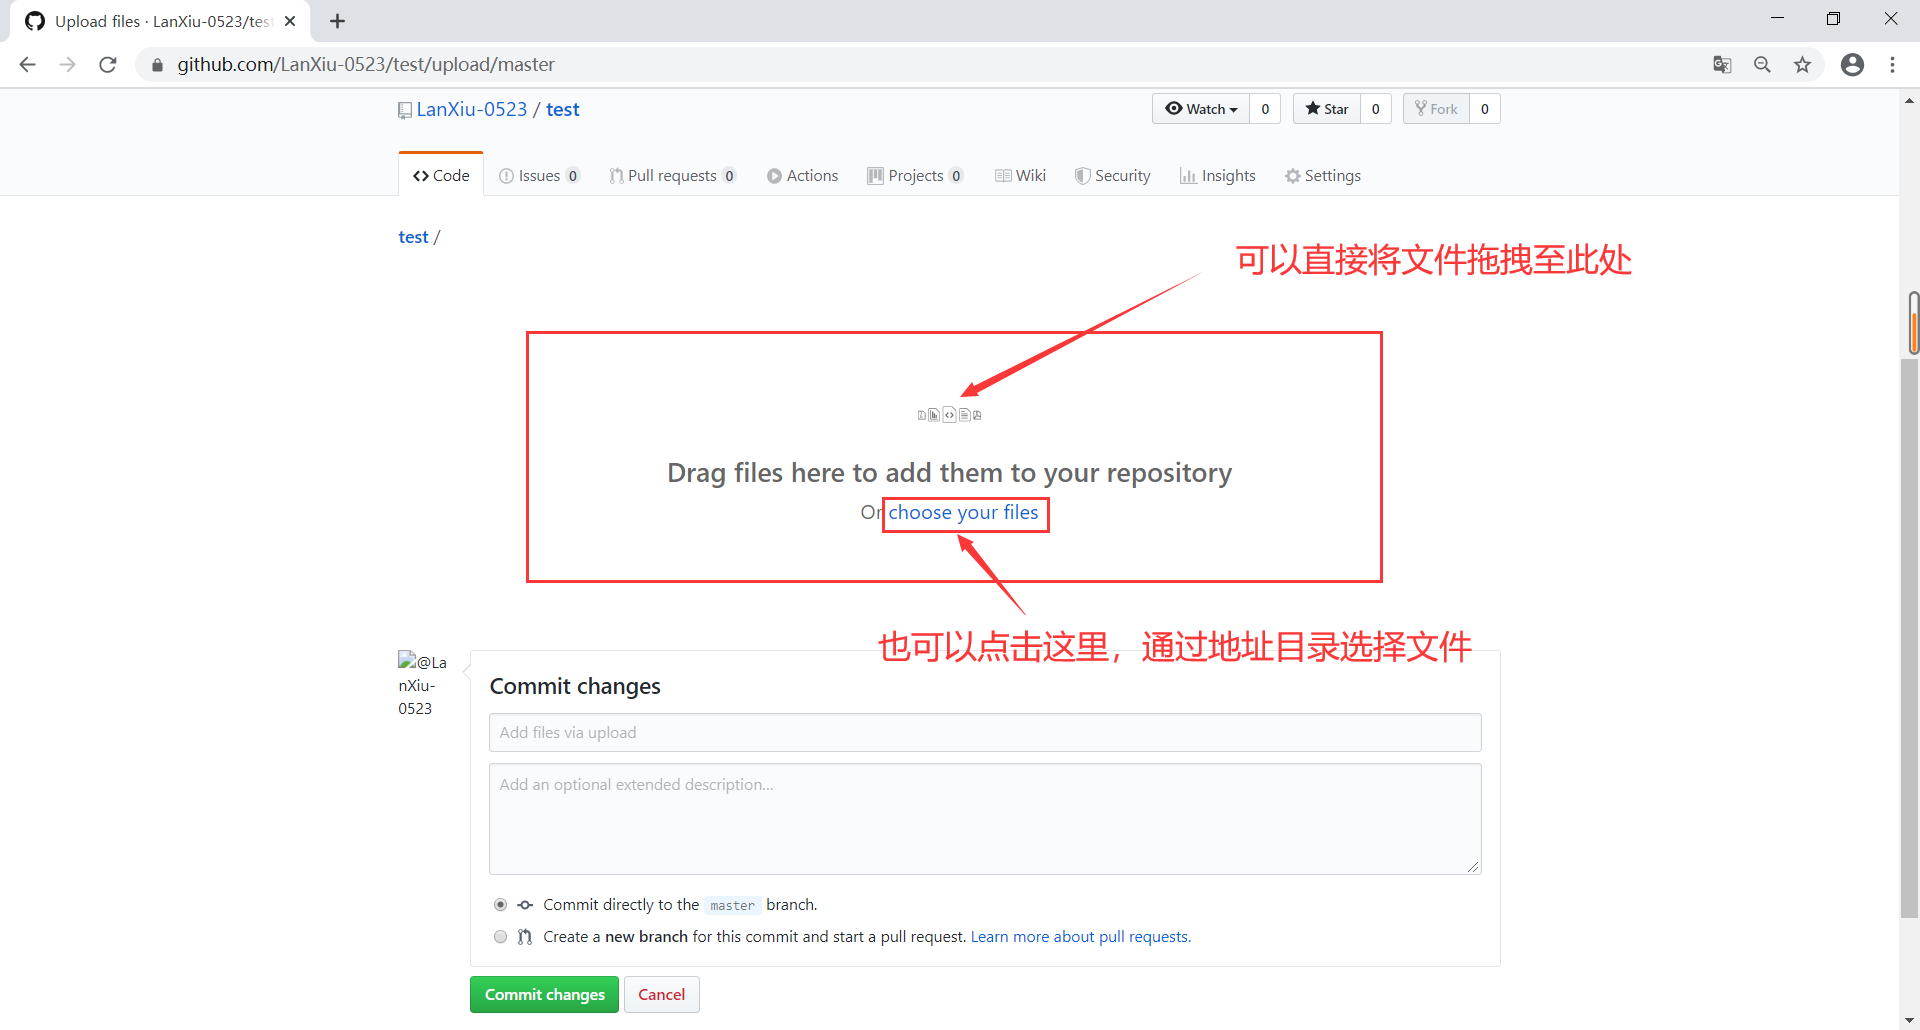Bookmark this page with the star icon
This screenshot has width=1920, height=1030.
click(x=1803, y=64)
